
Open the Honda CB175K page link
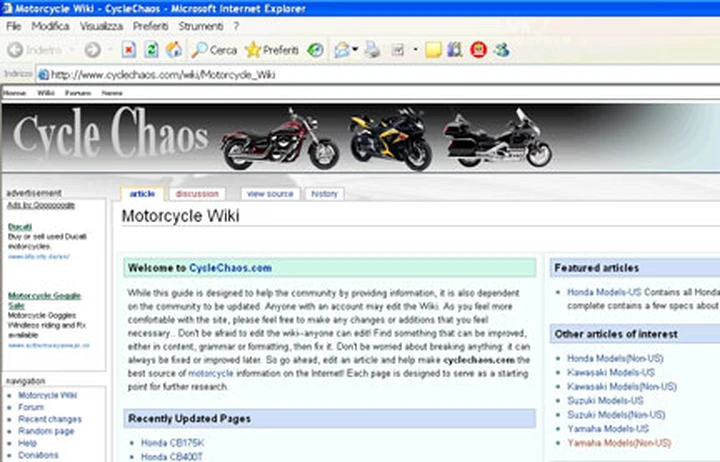point(172,443)
